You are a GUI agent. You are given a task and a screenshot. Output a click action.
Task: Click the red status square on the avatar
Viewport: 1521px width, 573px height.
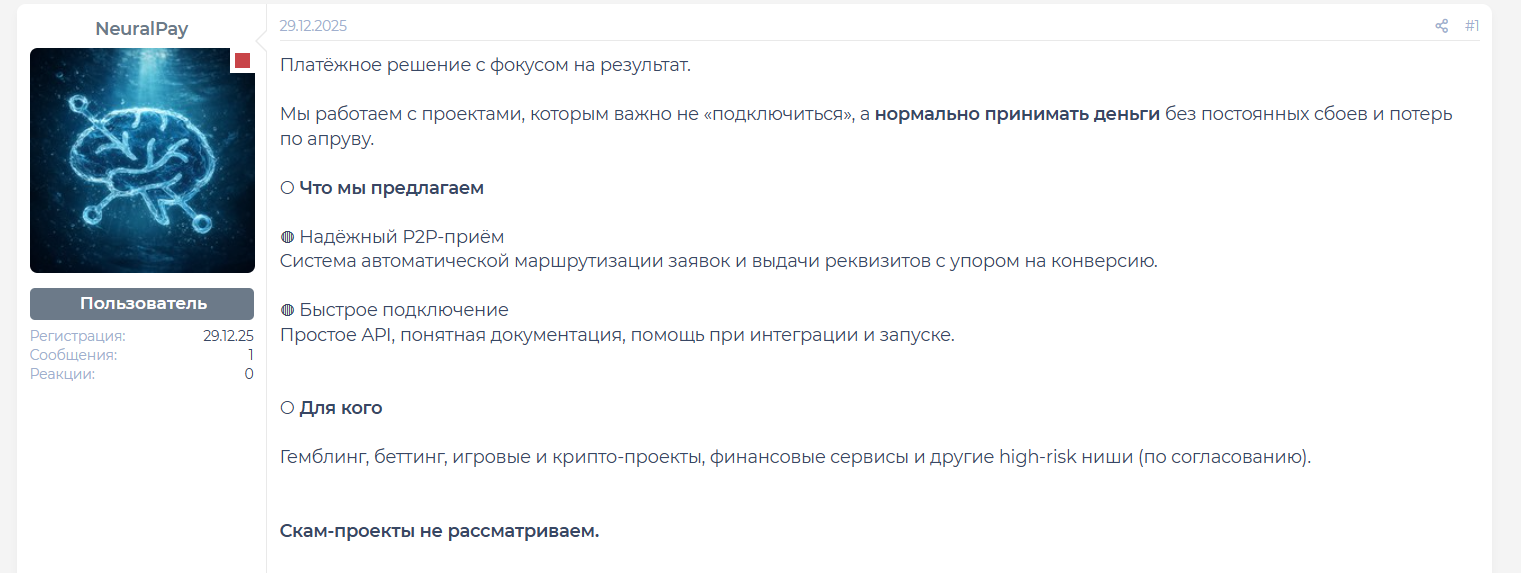pyautogui.click(x=242, y=61)
